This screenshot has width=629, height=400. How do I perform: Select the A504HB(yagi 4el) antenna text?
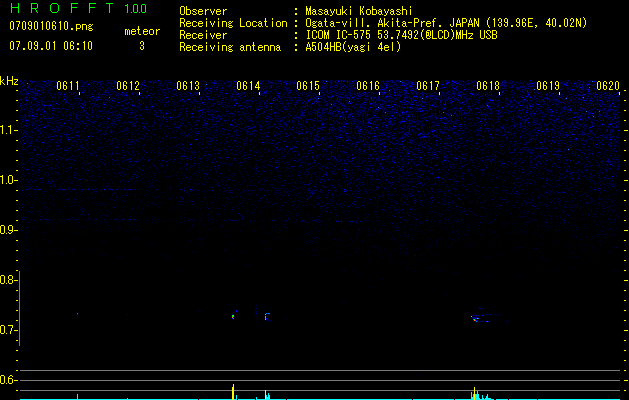click(353, 47)
